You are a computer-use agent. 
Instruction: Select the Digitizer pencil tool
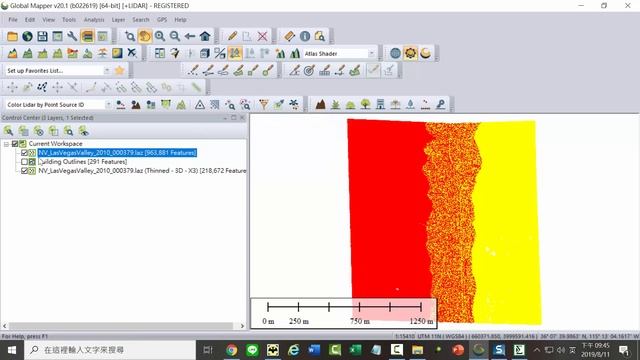(x=232, y=36)
